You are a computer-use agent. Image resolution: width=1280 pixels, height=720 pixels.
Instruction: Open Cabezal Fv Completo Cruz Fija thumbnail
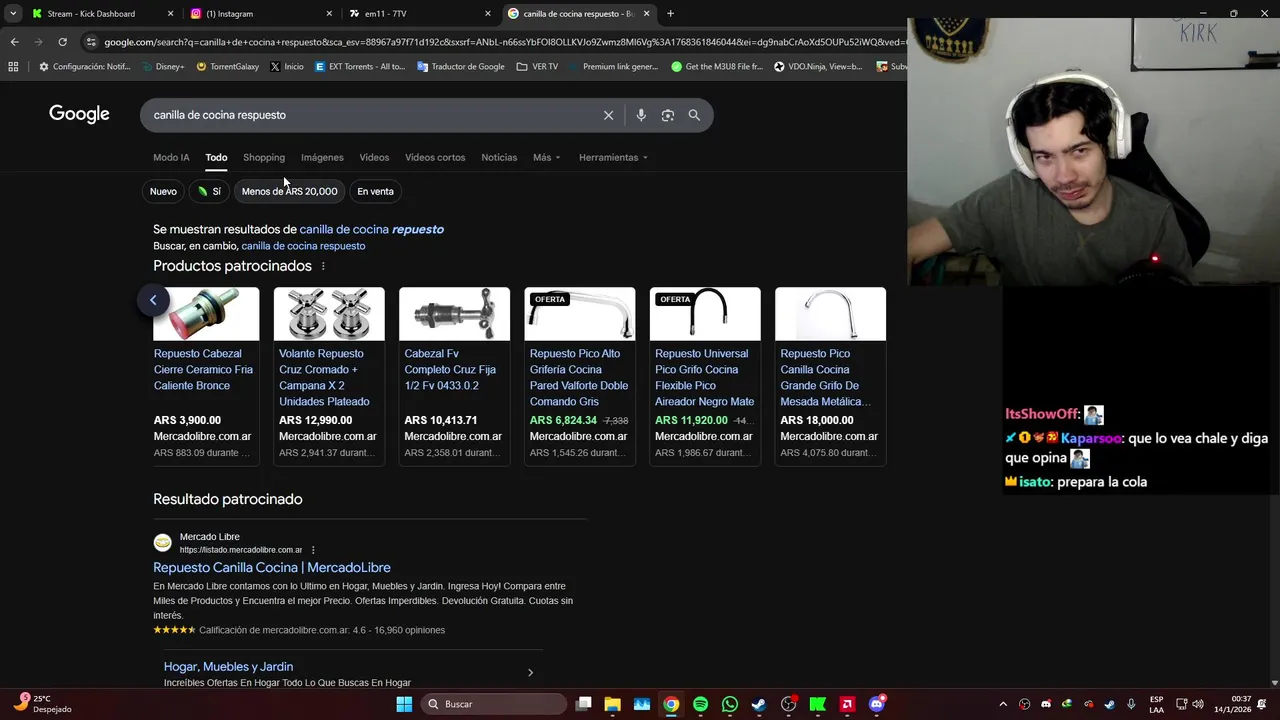454,314
